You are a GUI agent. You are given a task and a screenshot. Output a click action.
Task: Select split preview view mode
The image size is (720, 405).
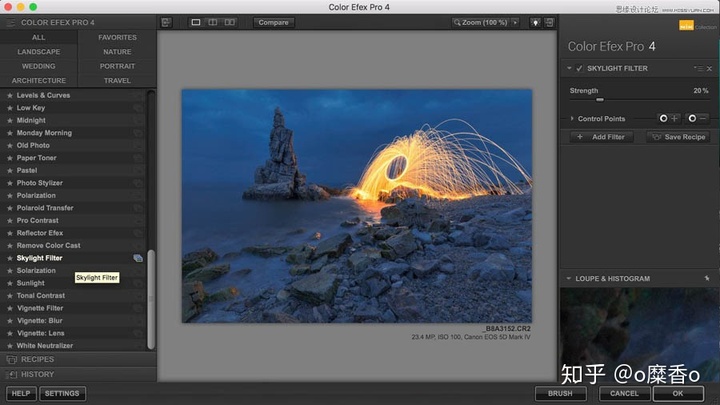tap(213, 22)
